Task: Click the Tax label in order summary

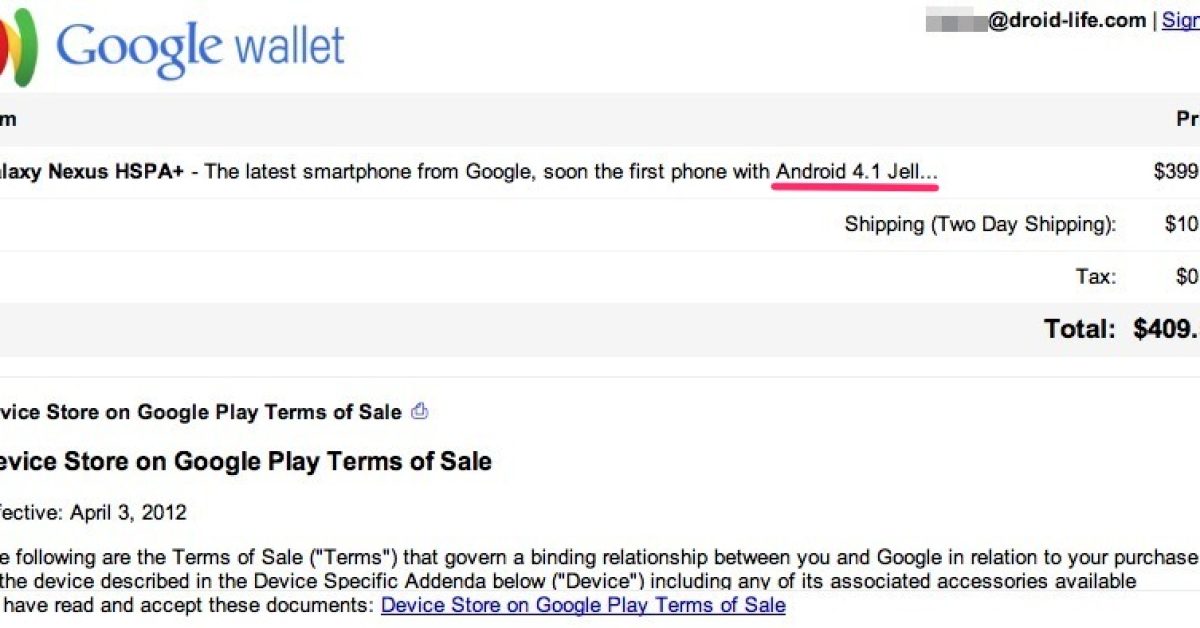Action: pyautogui.click(x=1095, y=277)
